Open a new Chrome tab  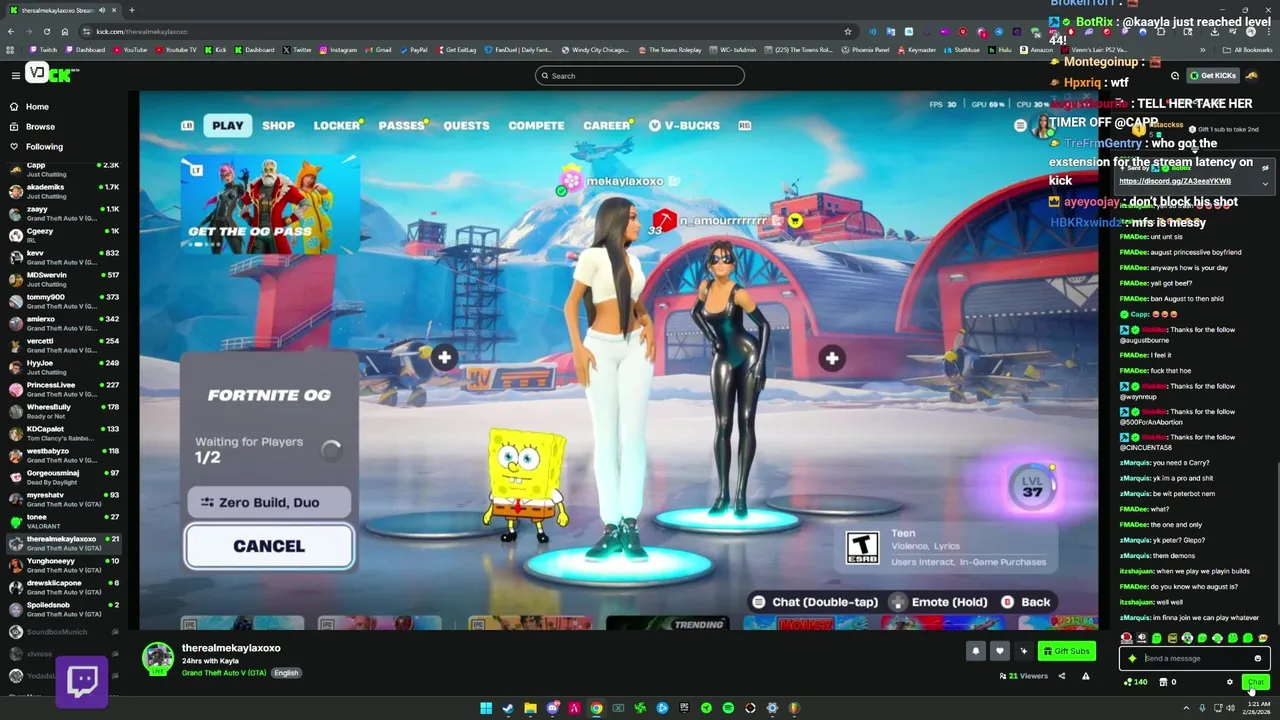click(x=131, y=10)
